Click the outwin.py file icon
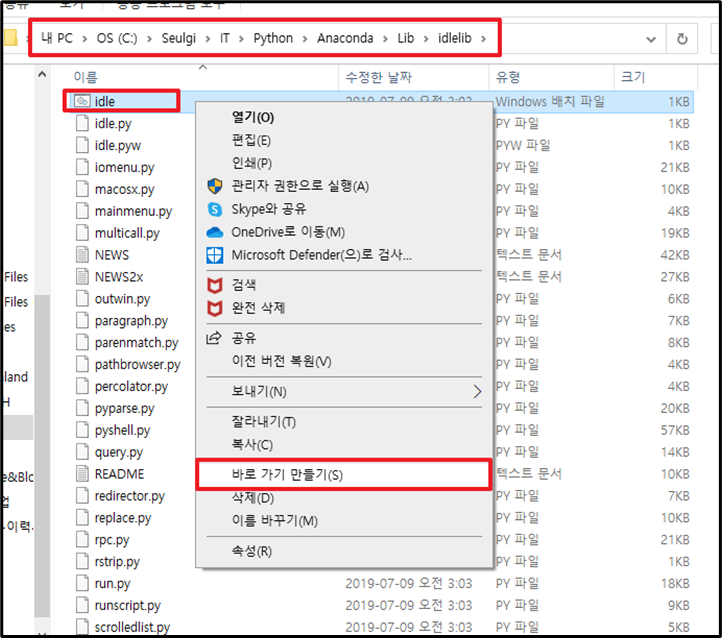Image resolution: width=722 pixels, height=638 pixels. point(82,298)
